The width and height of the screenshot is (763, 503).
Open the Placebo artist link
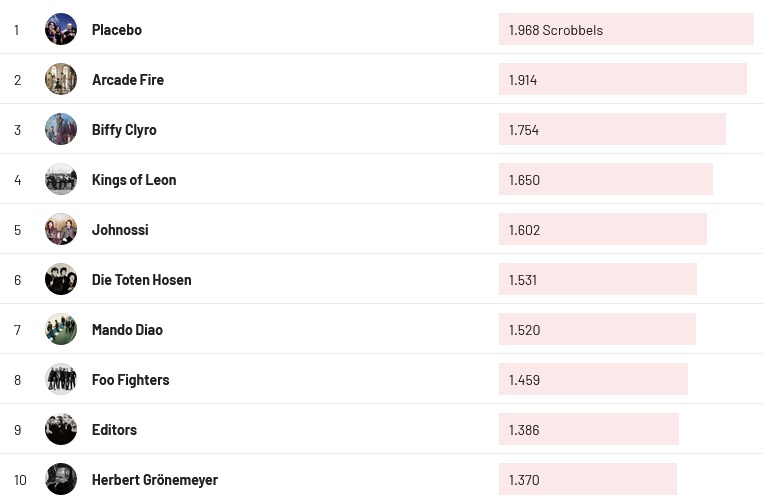(117, 30)
